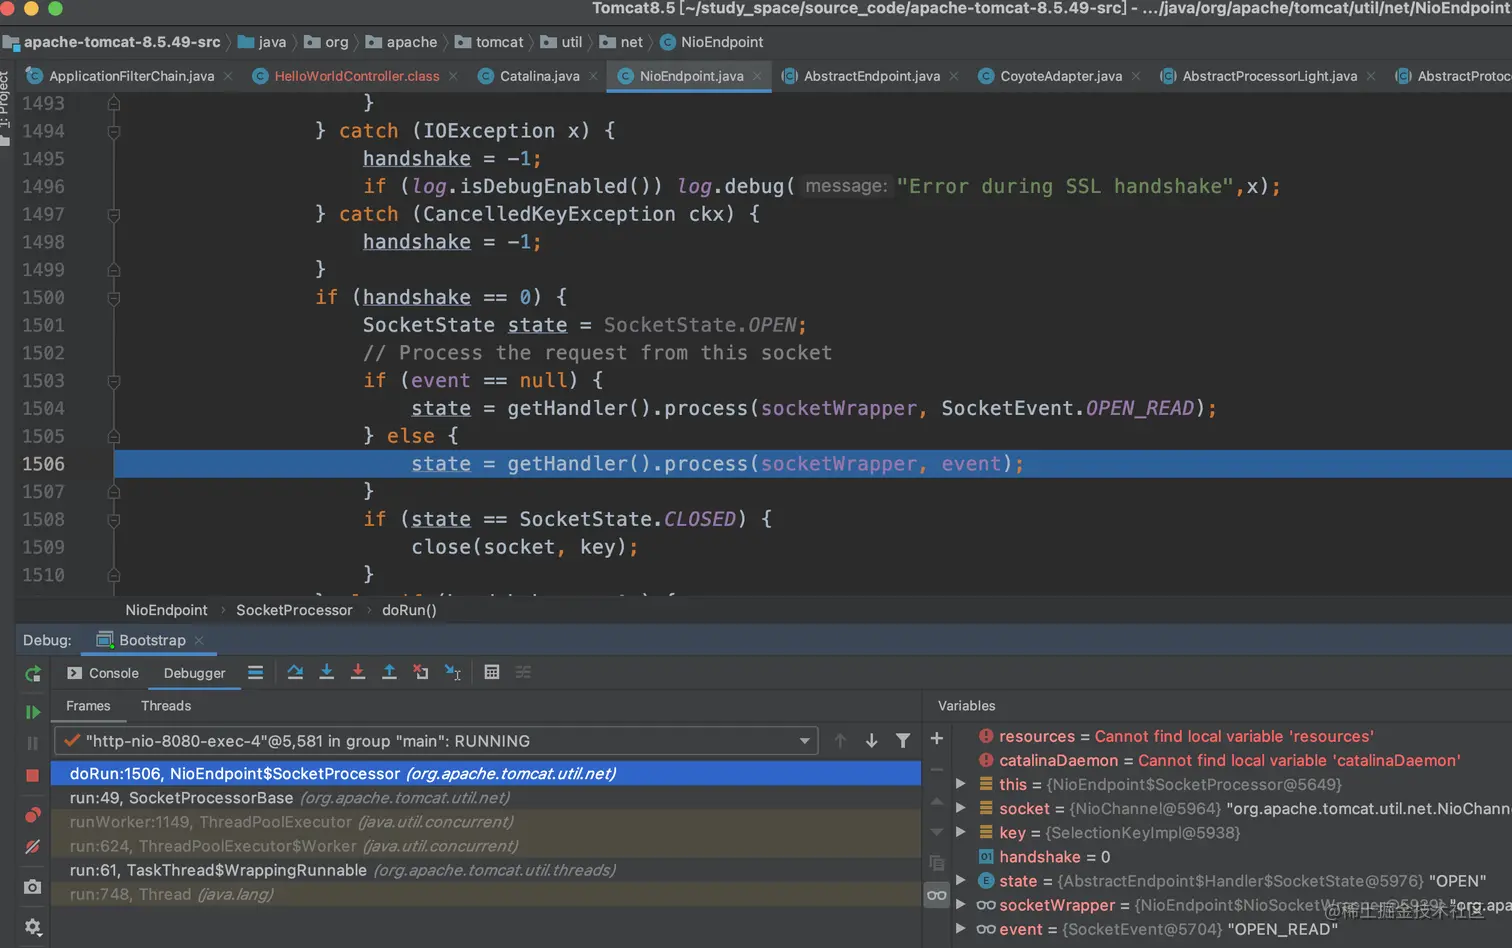Add a new watch with plus
The height and width of the screenshot is (948, 1512).
point(937,739)
